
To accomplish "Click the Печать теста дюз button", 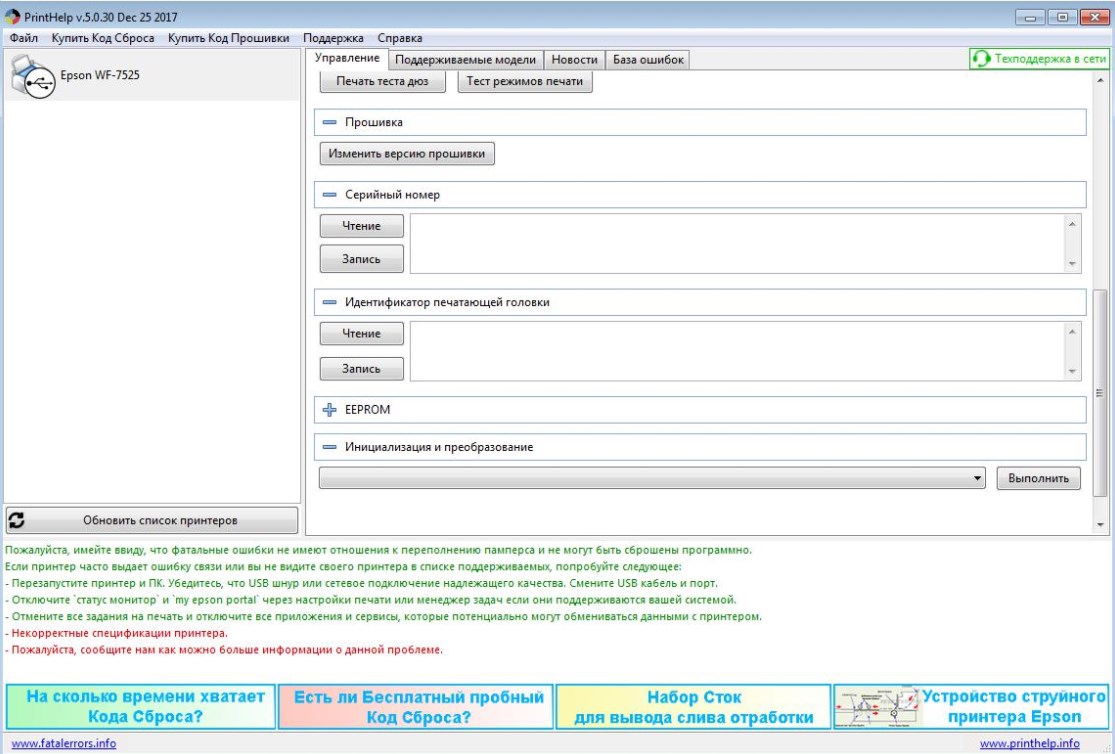I will tap(383, 81).
